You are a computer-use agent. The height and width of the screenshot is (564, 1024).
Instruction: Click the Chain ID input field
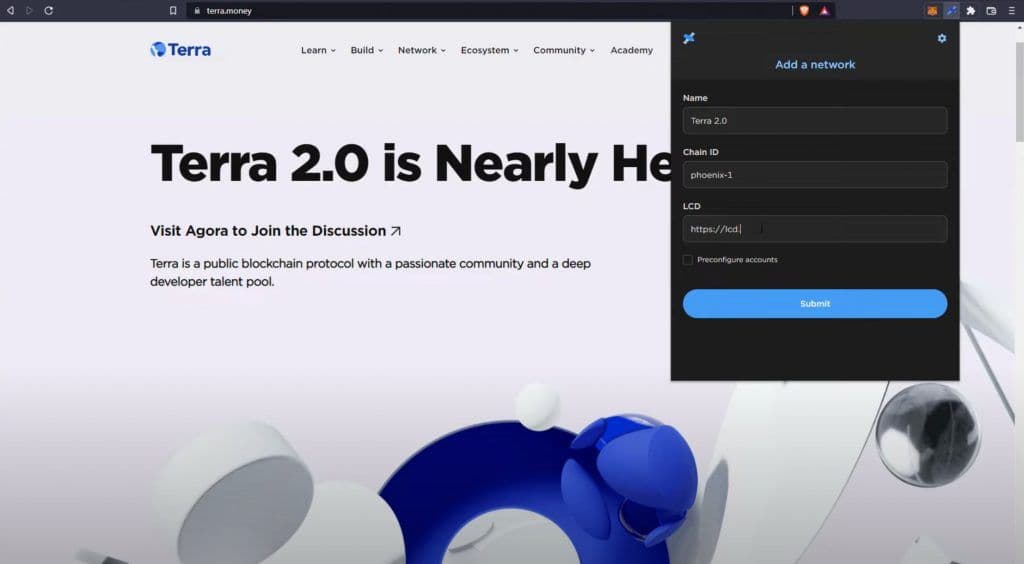814,175
